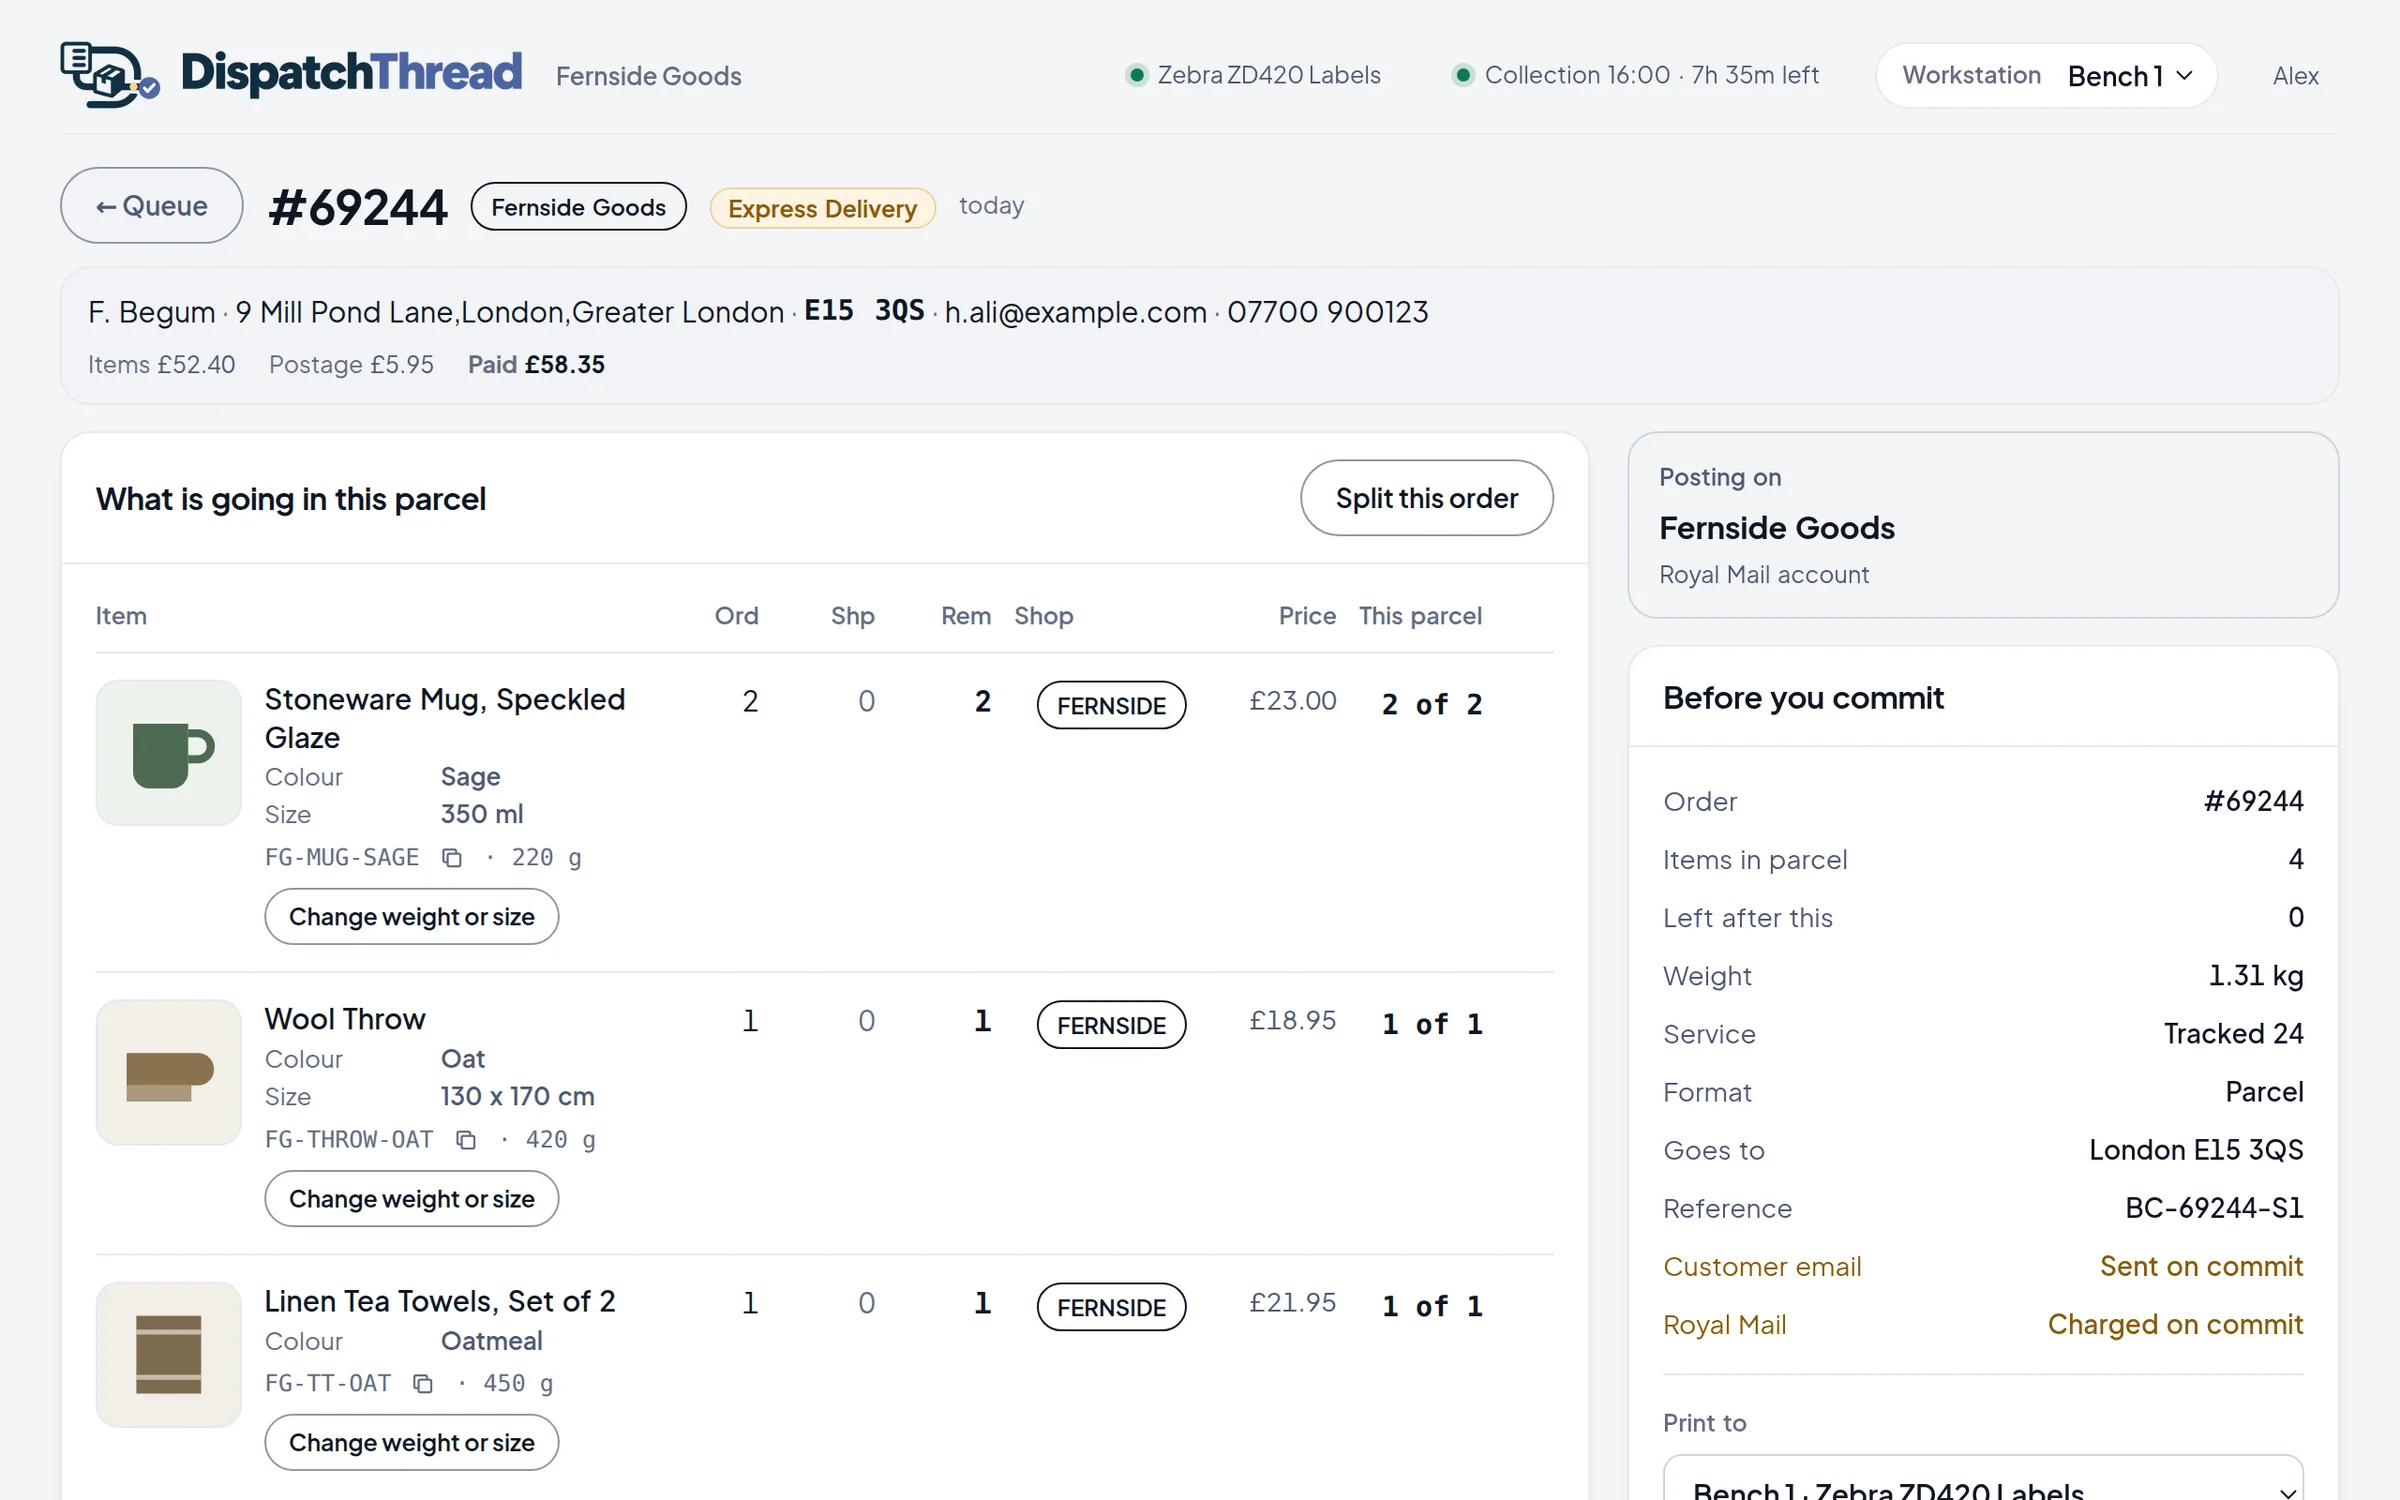Go back to the Queue

pos(151,206)
